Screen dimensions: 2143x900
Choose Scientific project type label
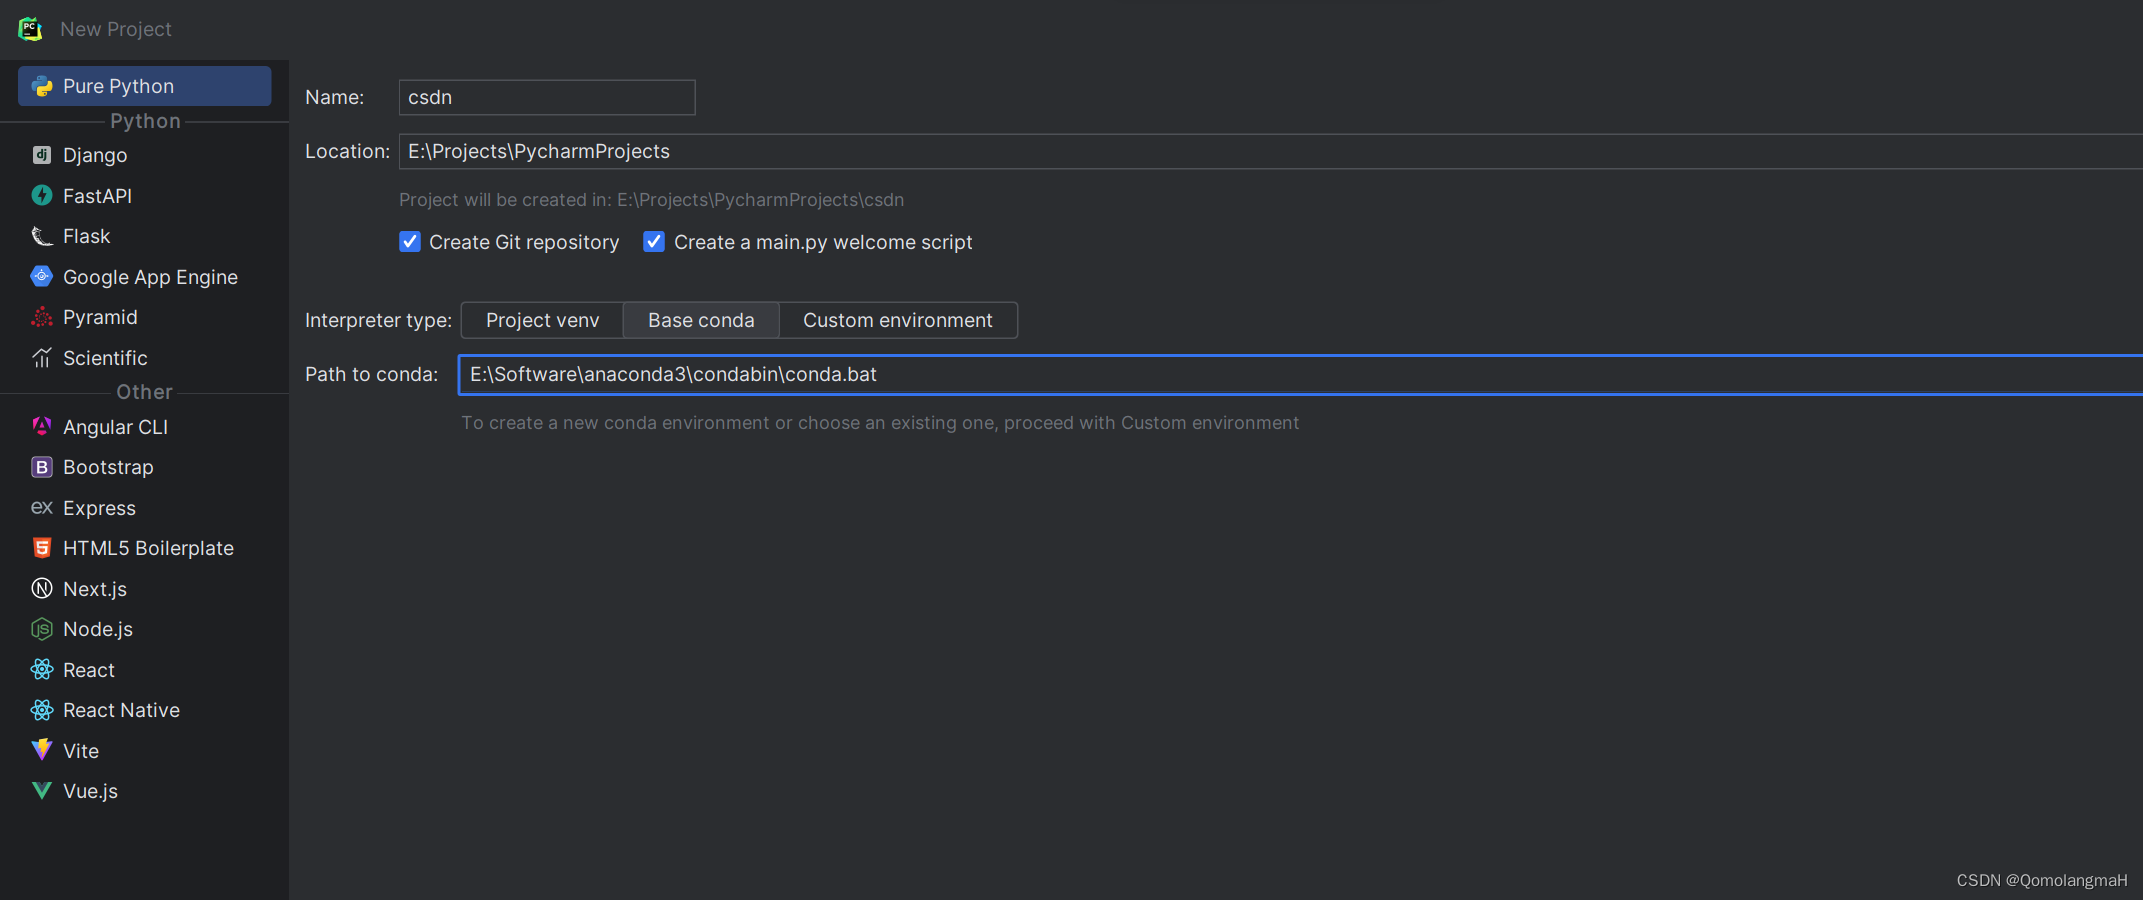tap(105, 358)
